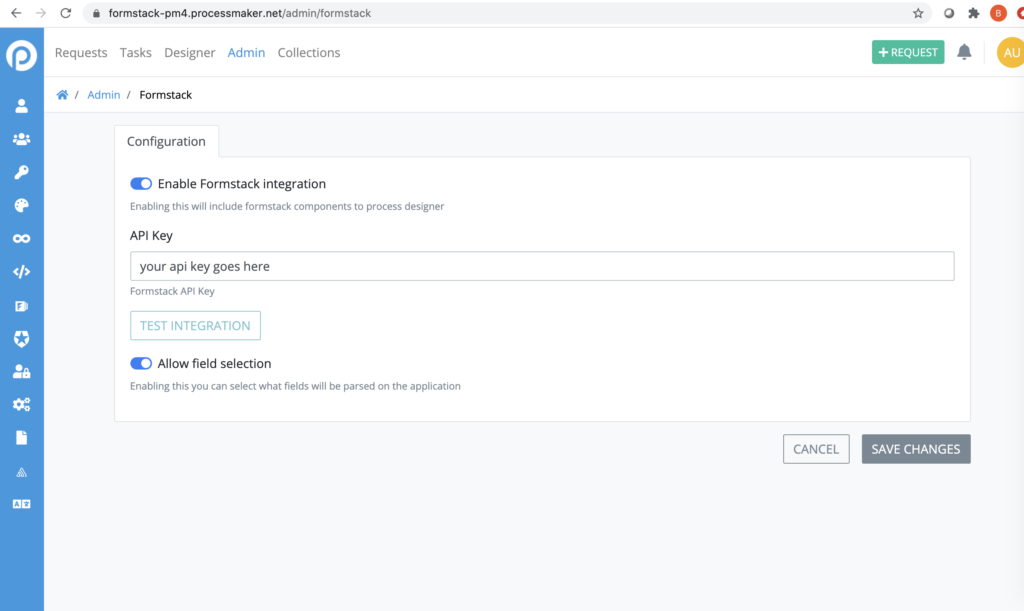
Task: Click the ProcessMaker logo icon
Action: tap(22, 55)
